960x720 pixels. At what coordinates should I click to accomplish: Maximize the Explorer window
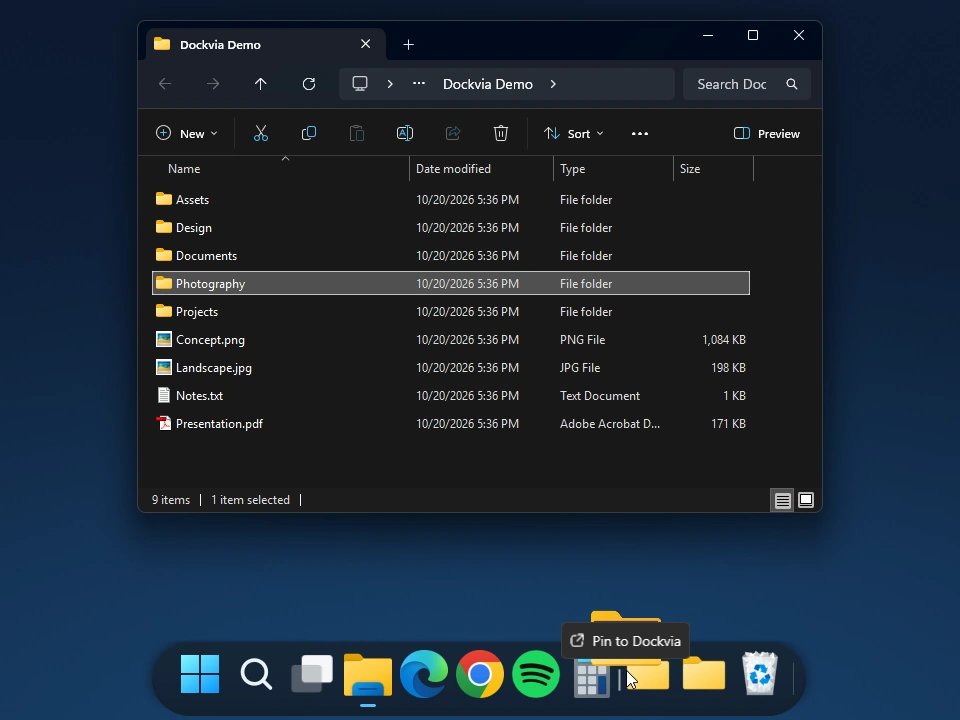click(753, 36)
